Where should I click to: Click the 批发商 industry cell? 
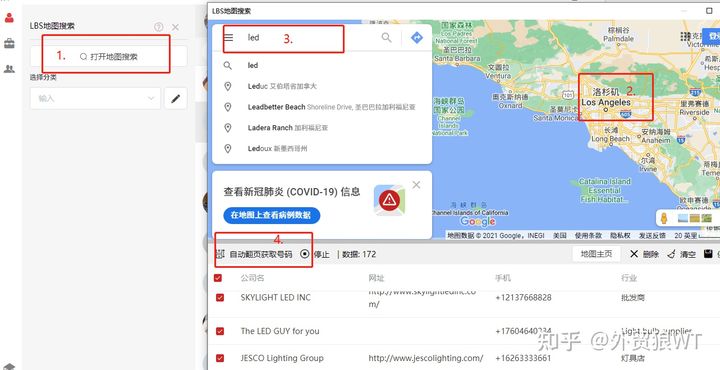click(x=633, y=297)
